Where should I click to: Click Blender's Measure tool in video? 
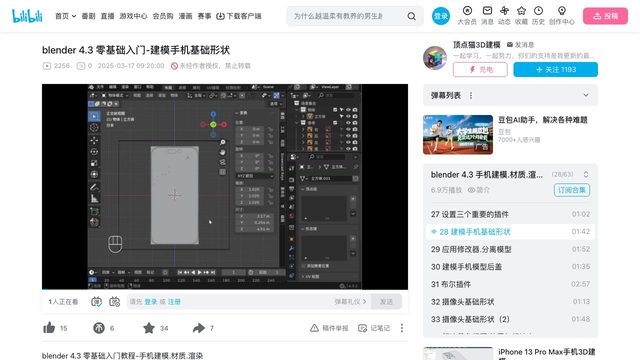pyautogui.click(x=94, y=199)
